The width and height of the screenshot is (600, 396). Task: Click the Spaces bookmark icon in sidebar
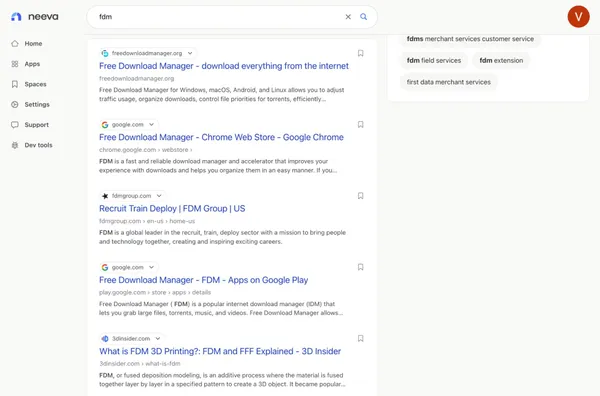pyautogui.click(x=15, y=84)
